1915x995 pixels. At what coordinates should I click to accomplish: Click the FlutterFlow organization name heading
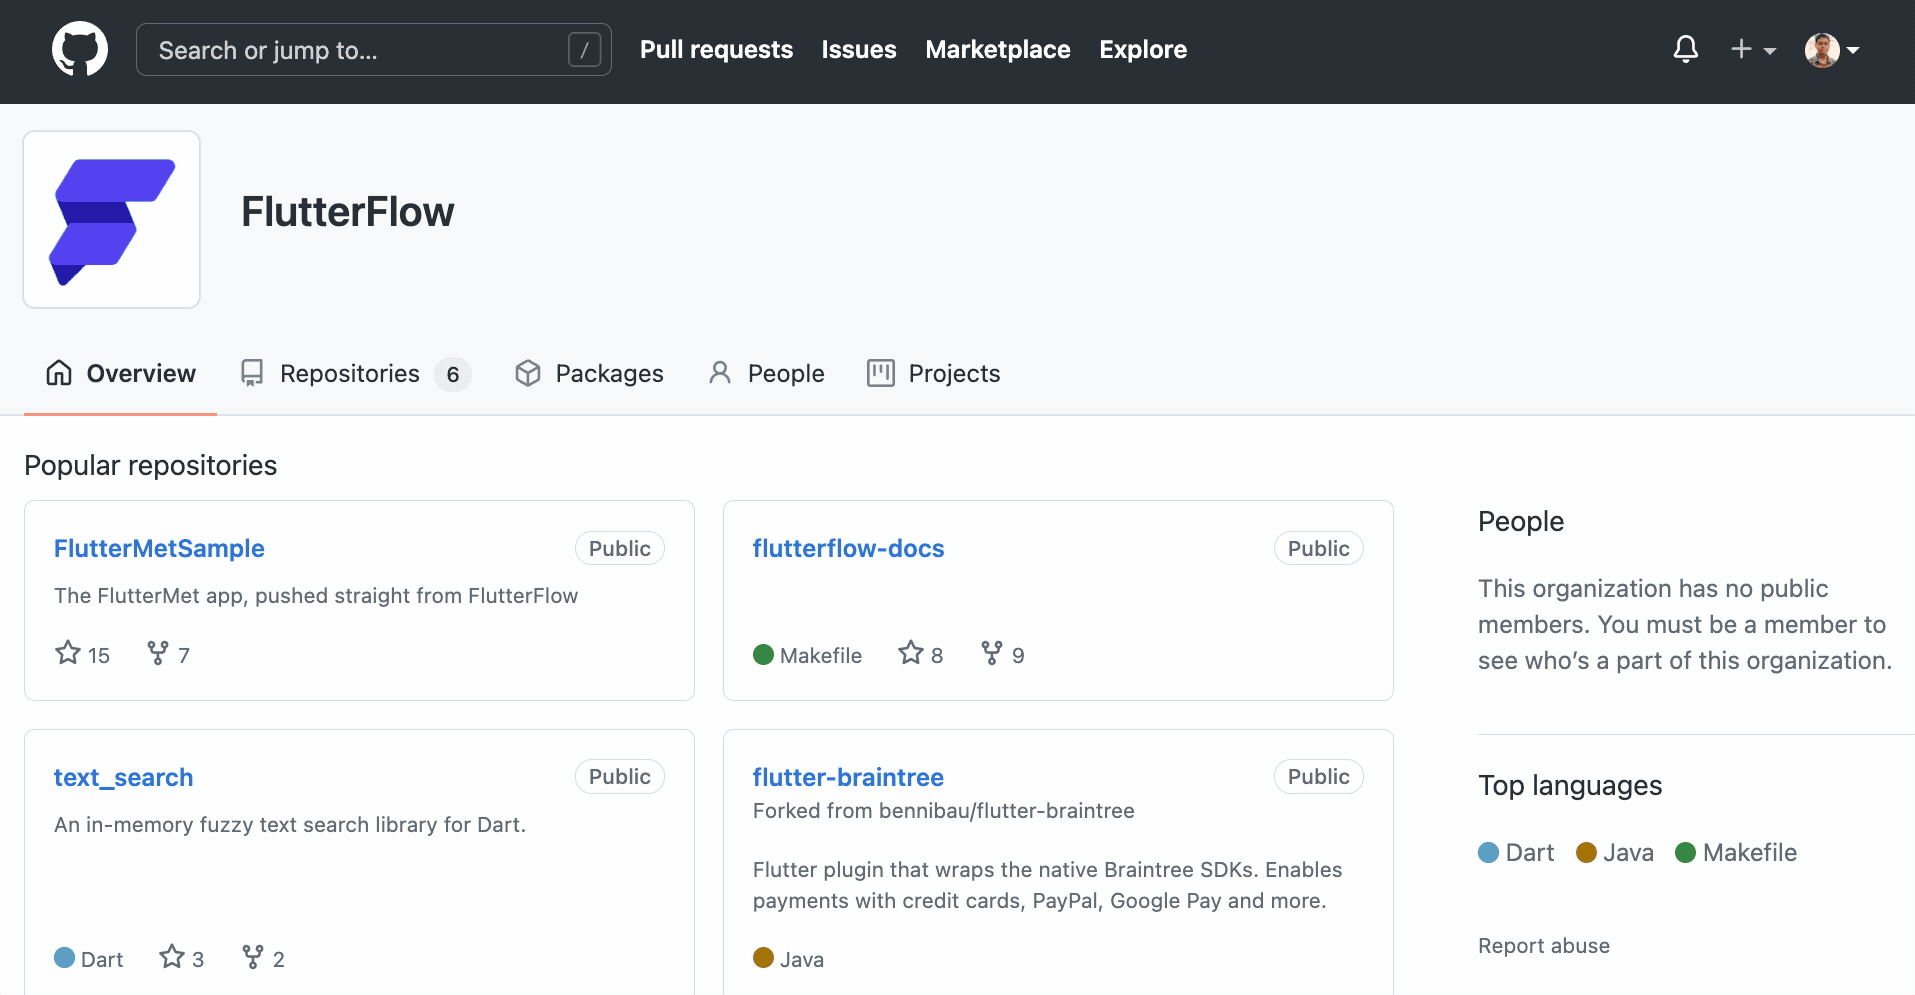(348, 212)
